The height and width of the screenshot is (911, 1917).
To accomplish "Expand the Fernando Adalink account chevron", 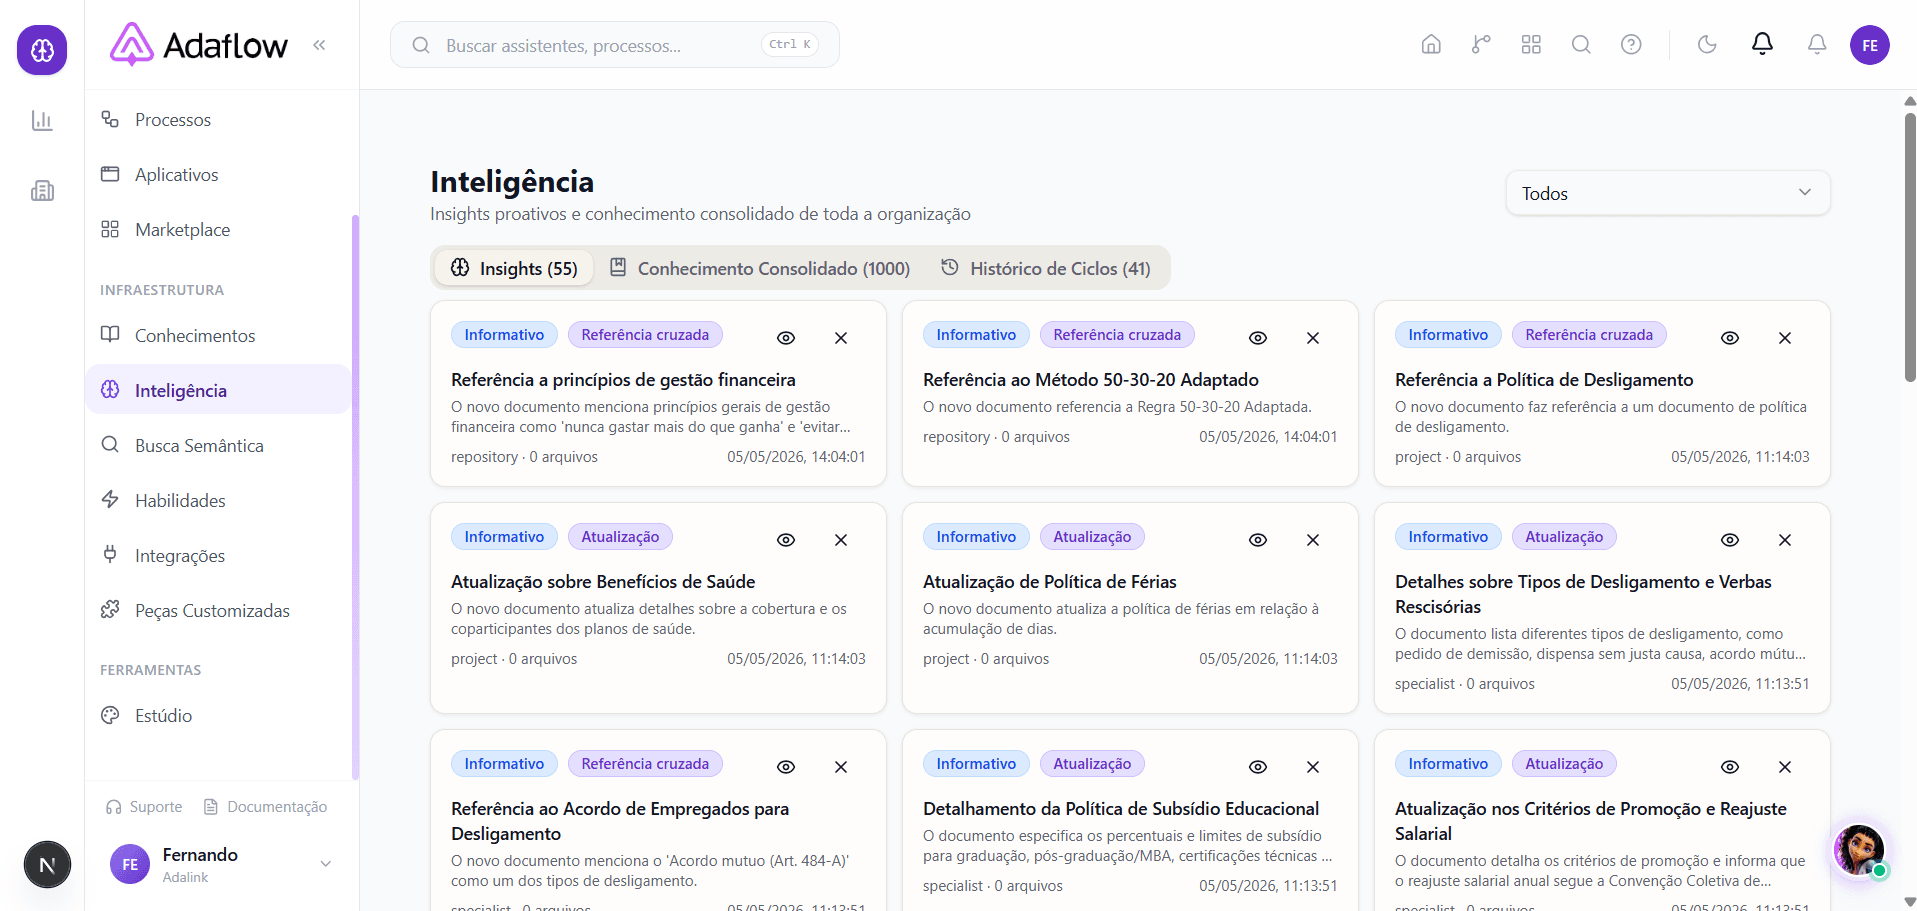I will 325,864.
